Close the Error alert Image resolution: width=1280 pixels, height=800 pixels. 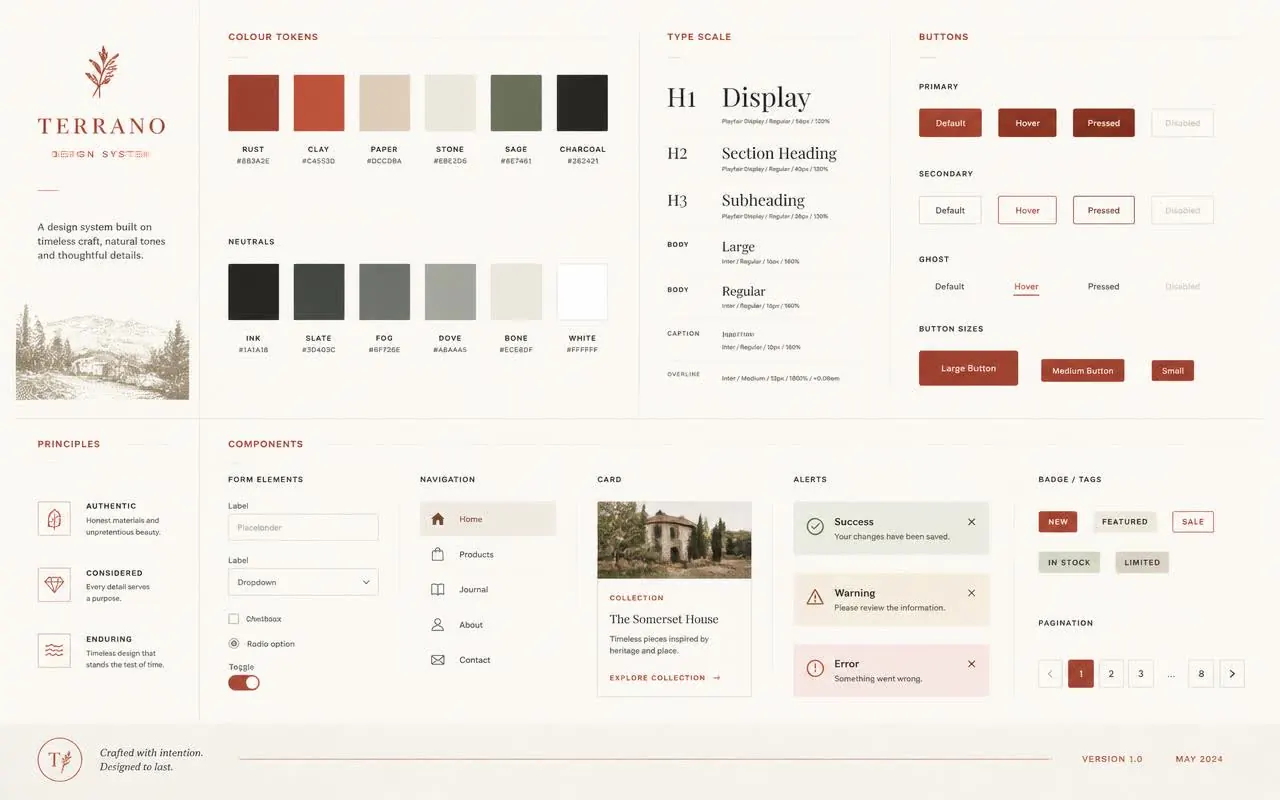pyautogui.click(x=971, y=664)
